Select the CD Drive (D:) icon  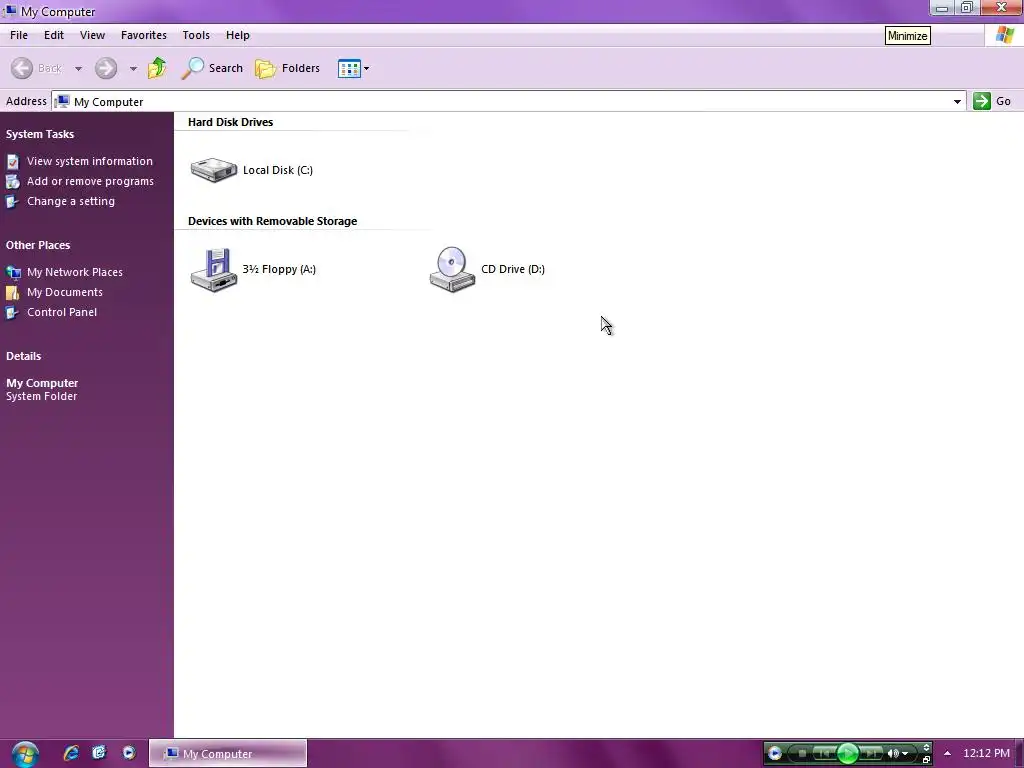(452, 269)
